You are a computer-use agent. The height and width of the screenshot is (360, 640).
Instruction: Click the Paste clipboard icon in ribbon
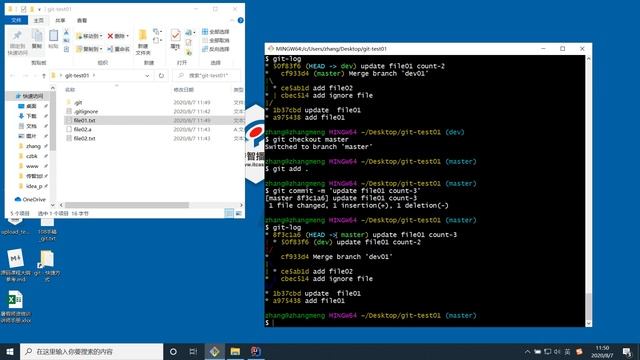click(x=53, y=36)
